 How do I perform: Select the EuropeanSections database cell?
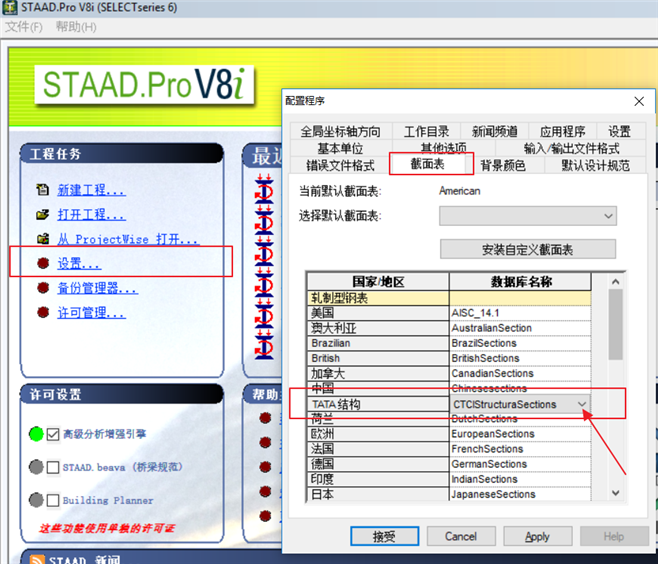[x=520, y=433]
